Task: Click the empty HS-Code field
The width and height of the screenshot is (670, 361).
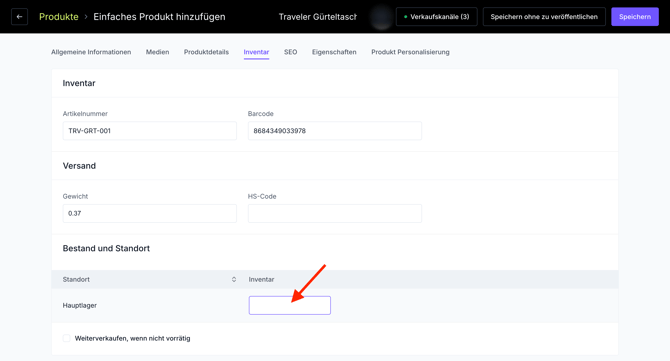Action: pyautogui.click(x=335, y=213)
